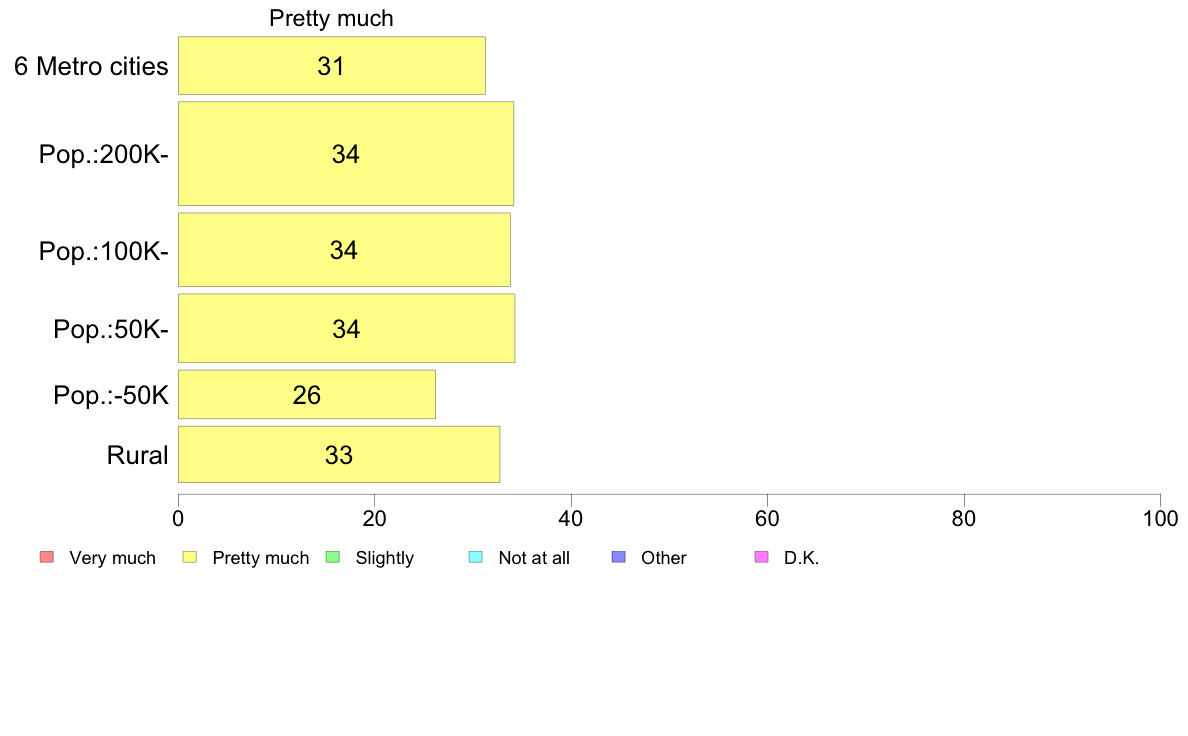Viewport: 1188px width, 736px height.
Task: Select the Rural bar showing 33
Action: 339,455
